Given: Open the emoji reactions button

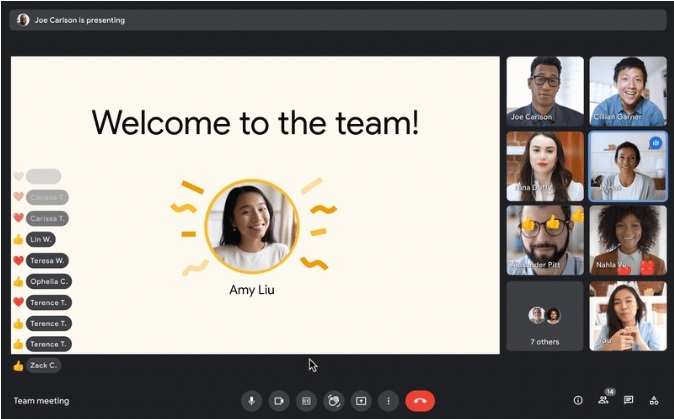Looking at the screenshot, I should [x=334, y=401].
